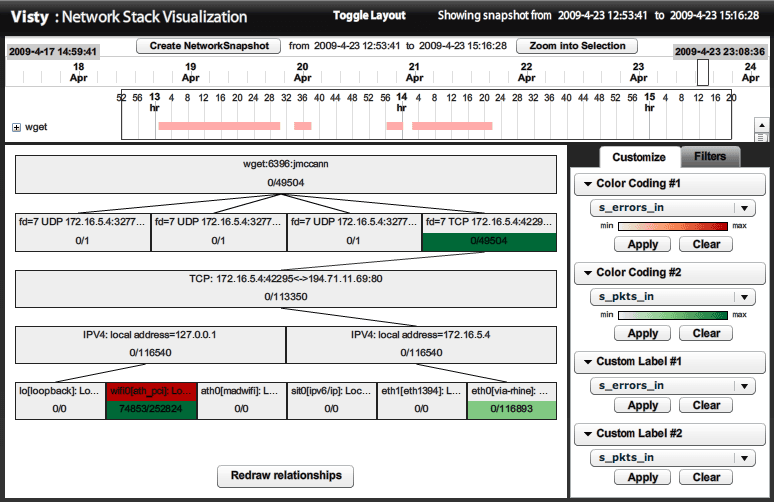Viewport: 774px width, 502px height.
Task: Collapse the Color Coding #1 section
Action: [x=585, y=184]
